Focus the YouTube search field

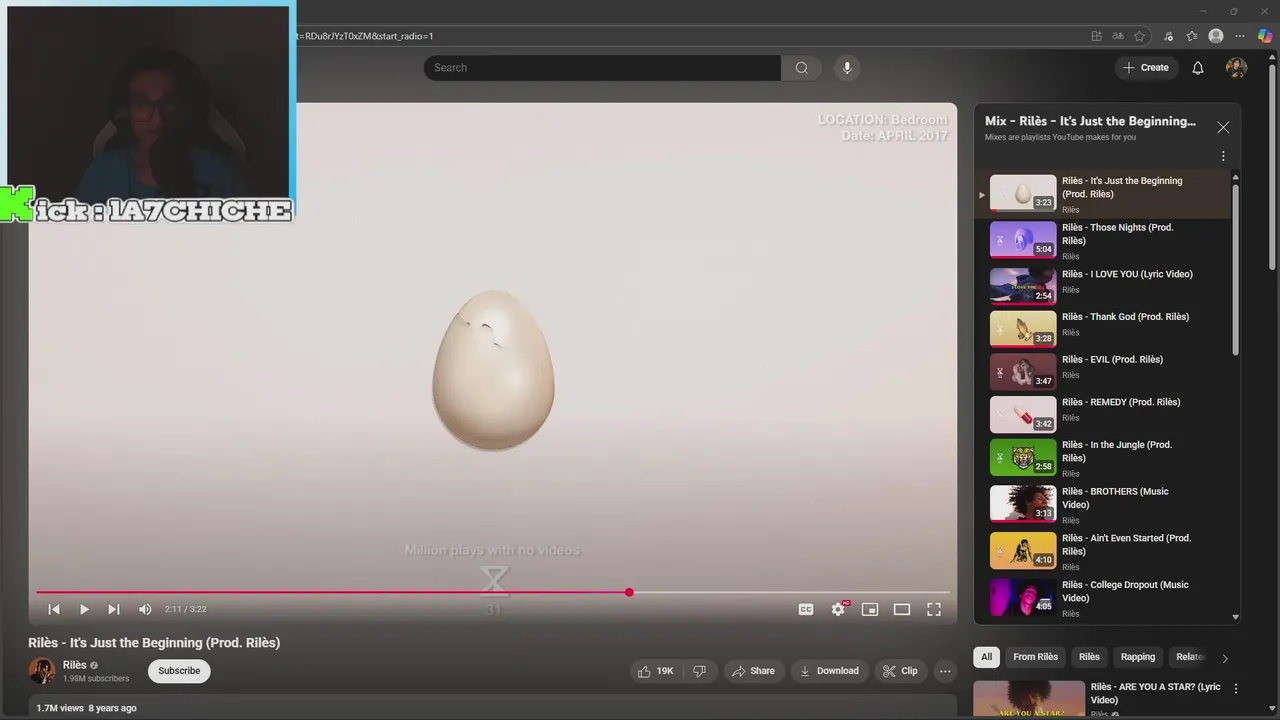point(602,68)
